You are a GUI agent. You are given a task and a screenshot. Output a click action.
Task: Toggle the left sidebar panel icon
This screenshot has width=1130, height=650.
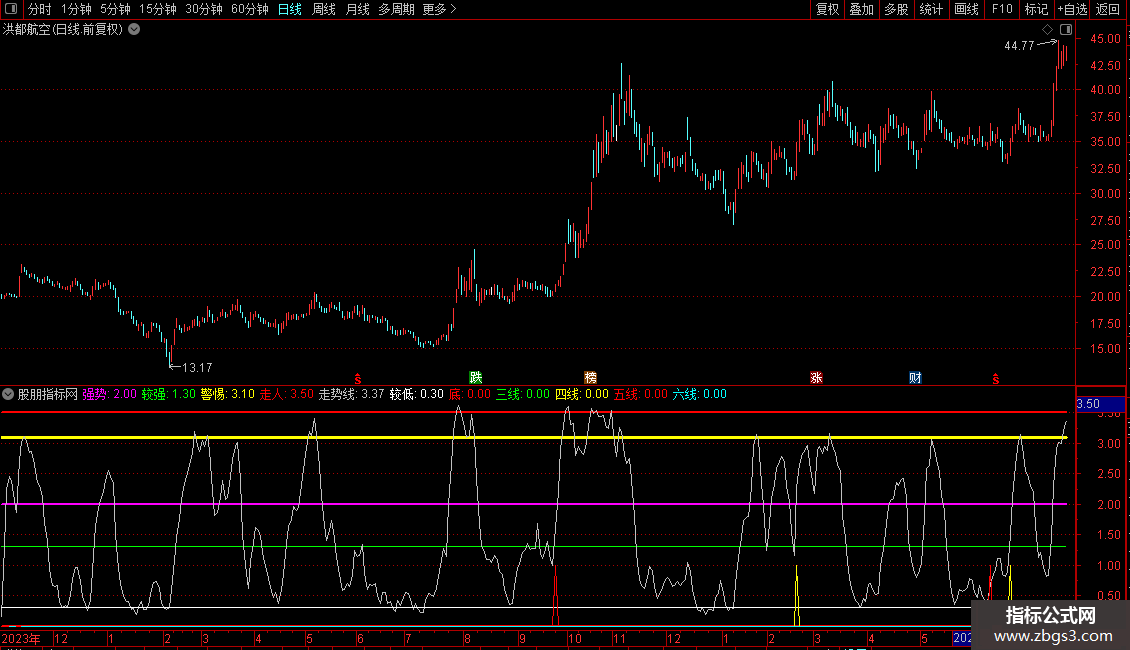click(11, 9)
